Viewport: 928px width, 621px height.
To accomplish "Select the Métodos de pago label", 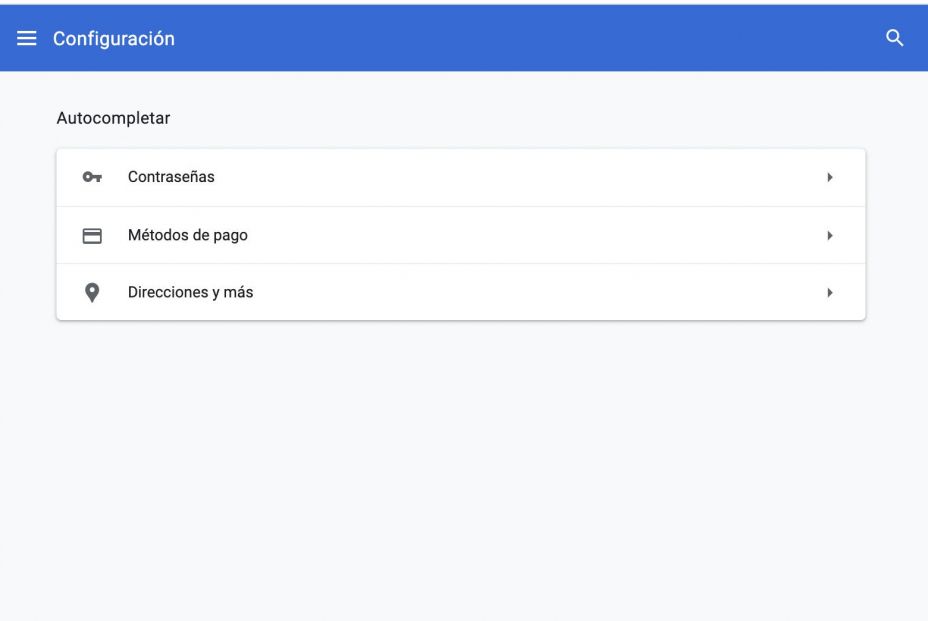I will coord(187,236).
